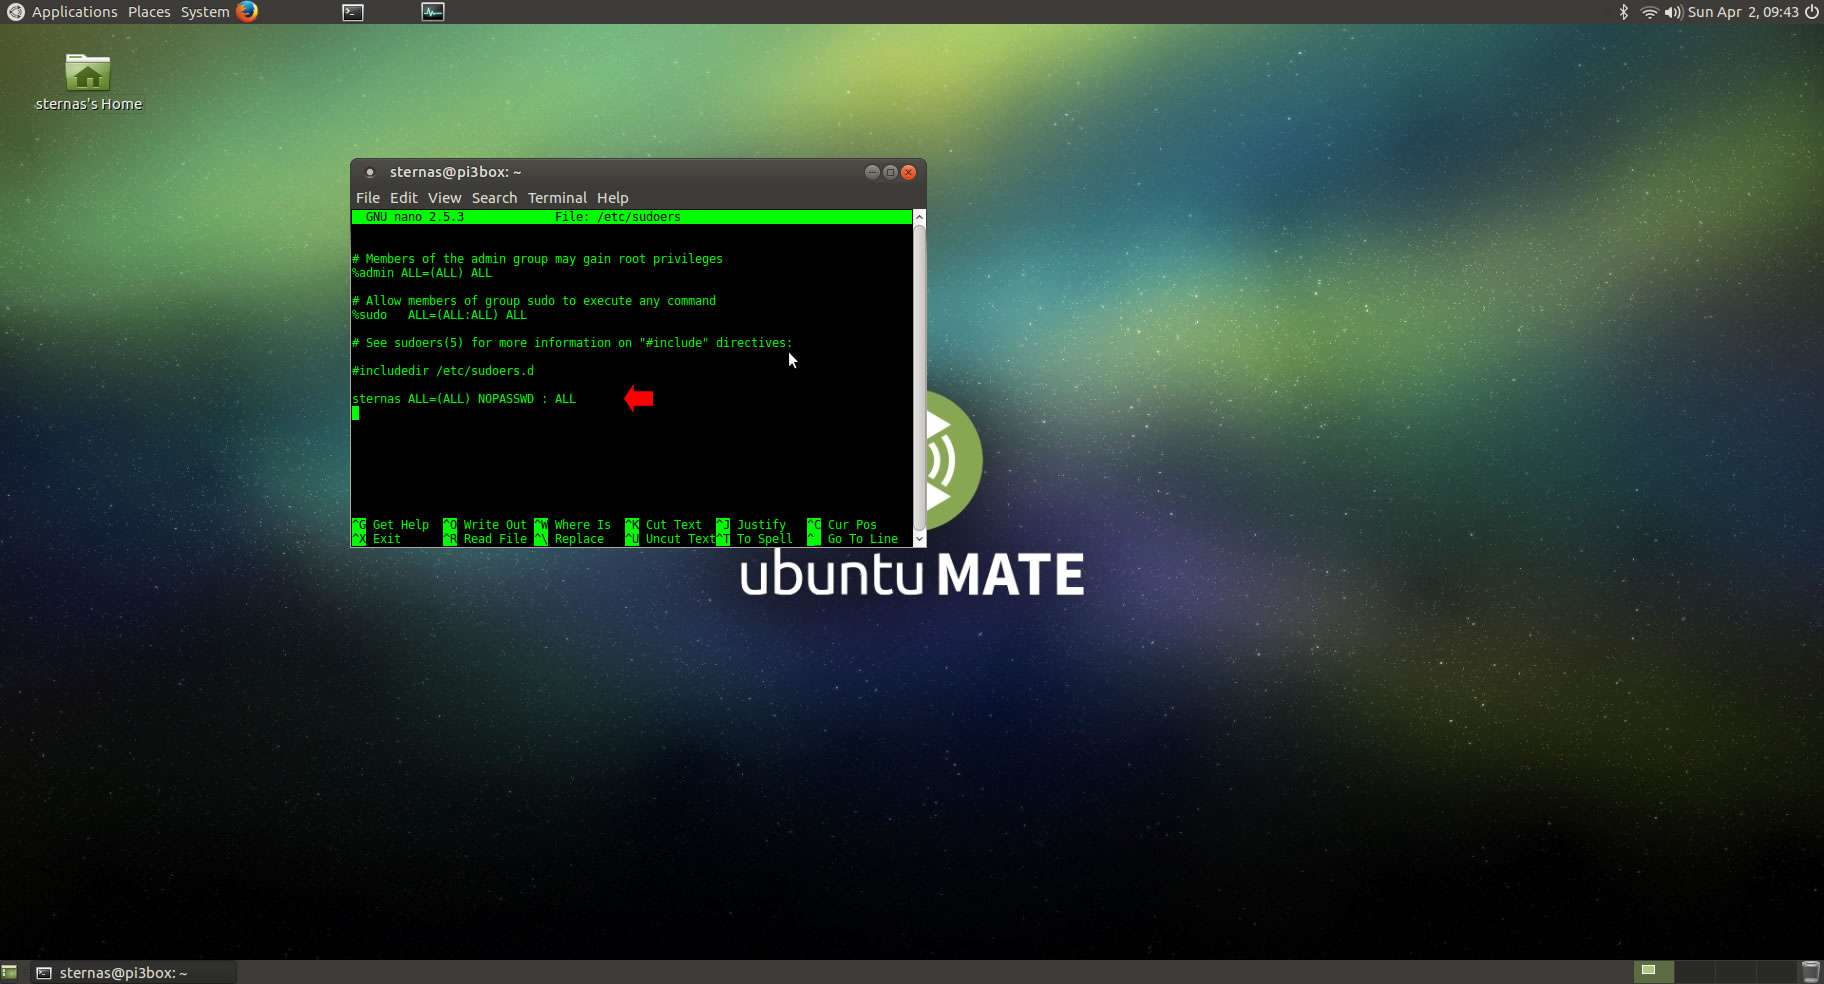The height and width of the screenshot is (984, 1824).
Task: Open the View menu in terminal
Action: pyautogui.click(x=445, y=198)
